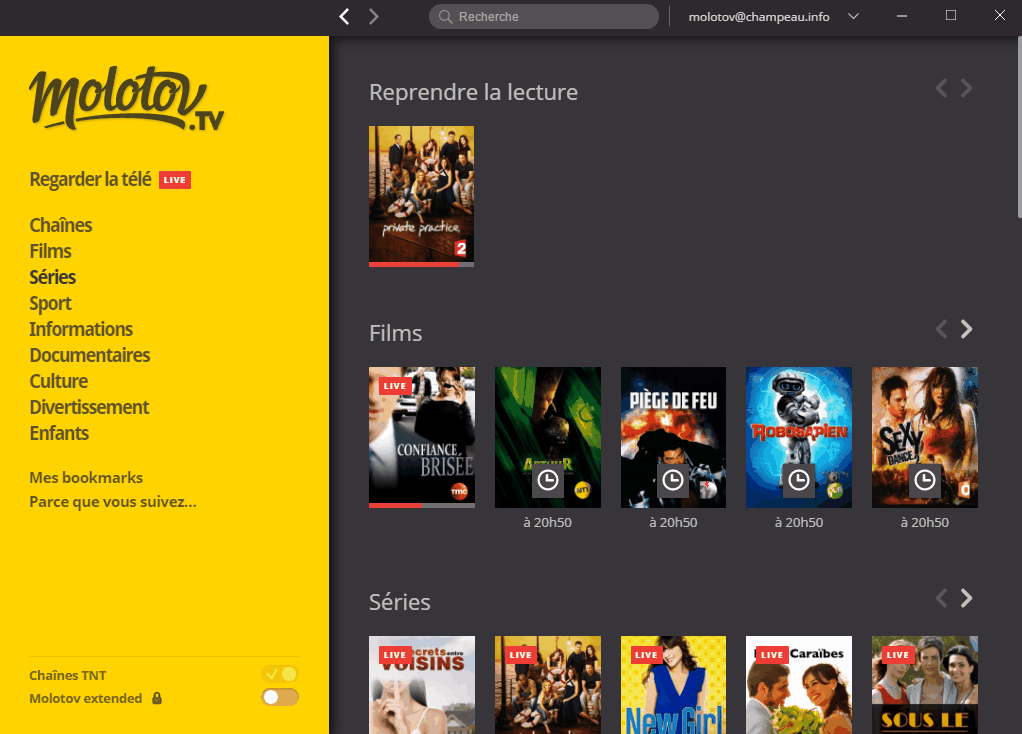
Task: Click the Private Practice playback progress bar
Action: point(421,265)
